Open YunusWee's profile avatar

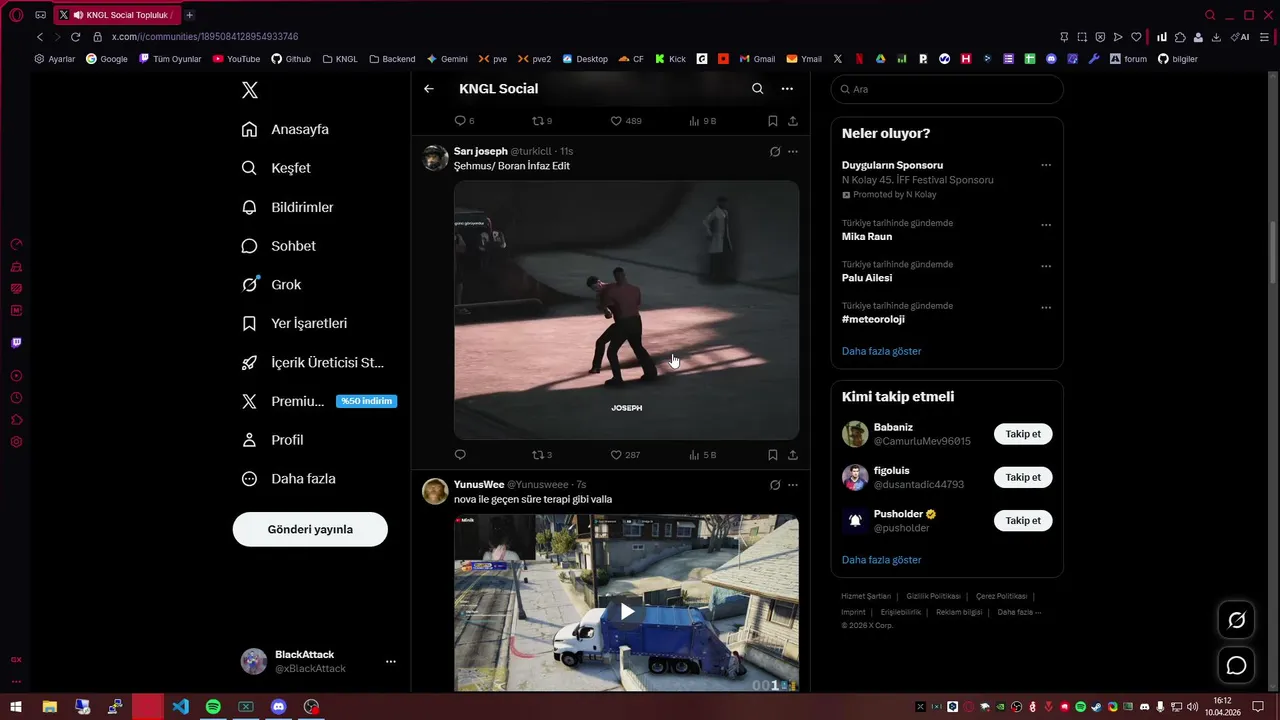click(435, 491)
